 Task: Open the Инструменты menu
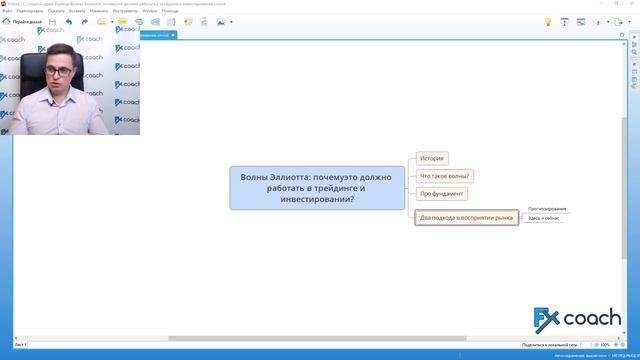(125, 11)
